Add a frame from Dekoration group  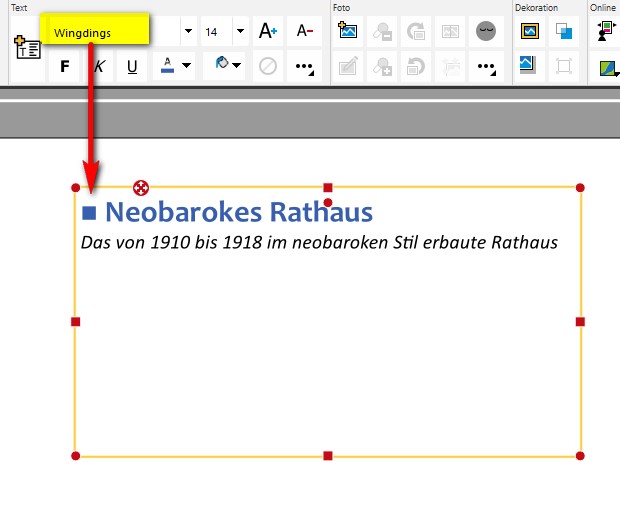coord(530,31)
